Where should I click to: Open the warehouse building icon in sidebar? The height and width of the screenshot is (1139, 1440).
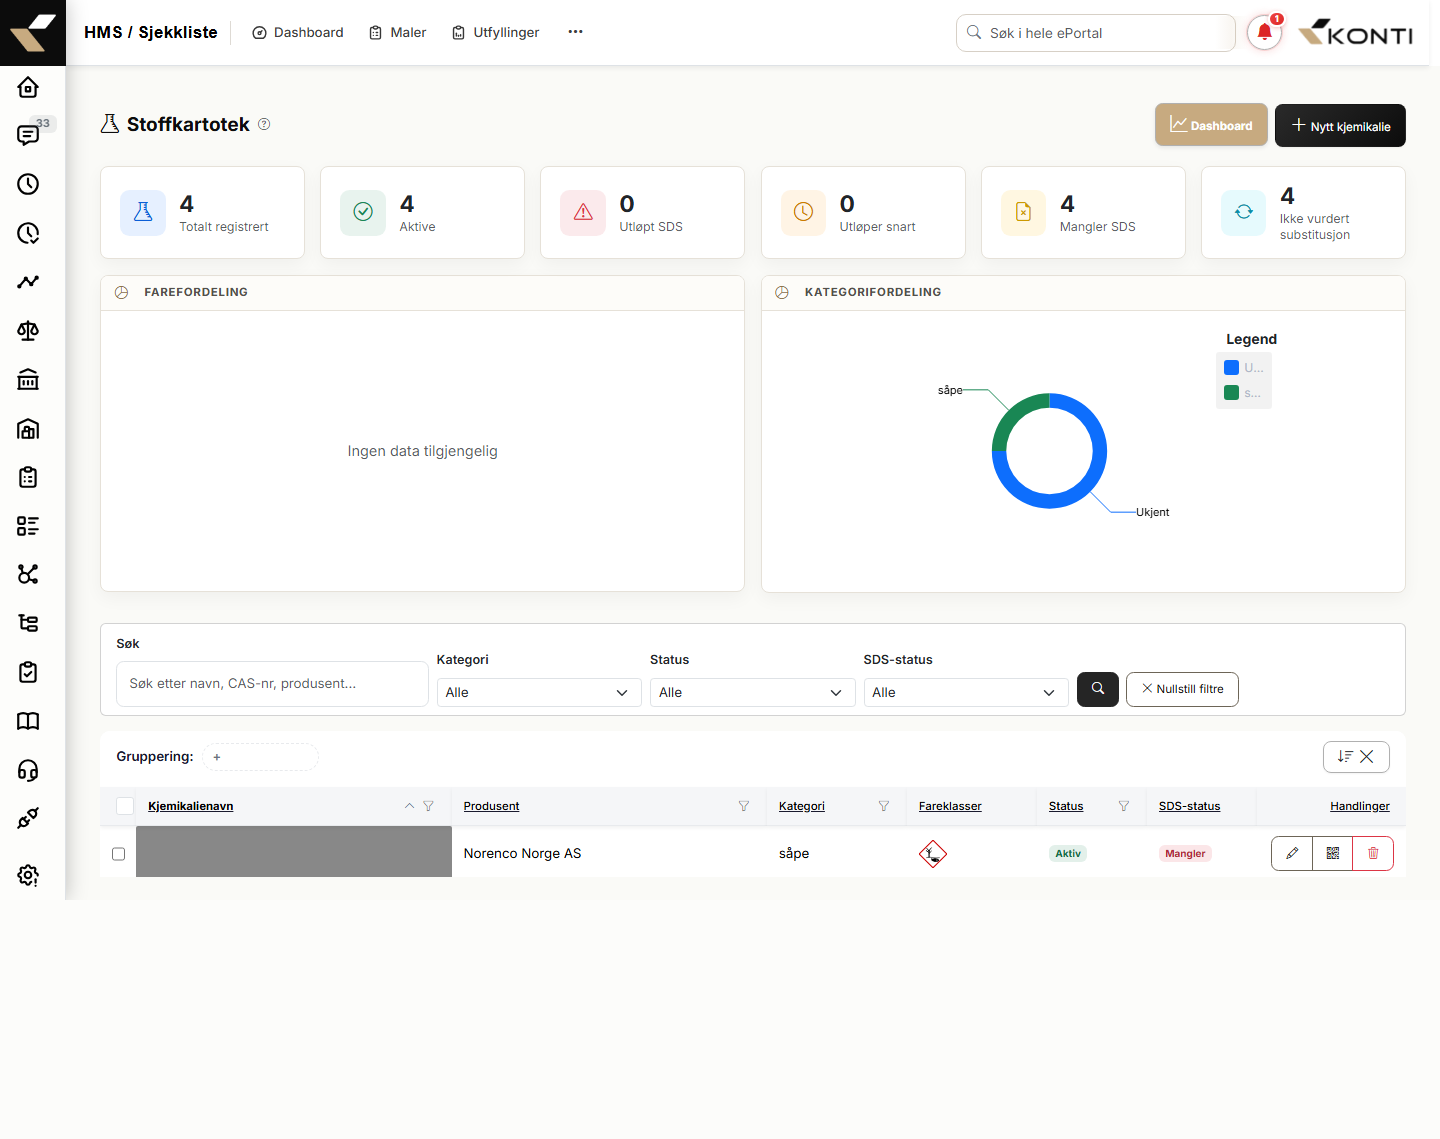pos(28,429)
